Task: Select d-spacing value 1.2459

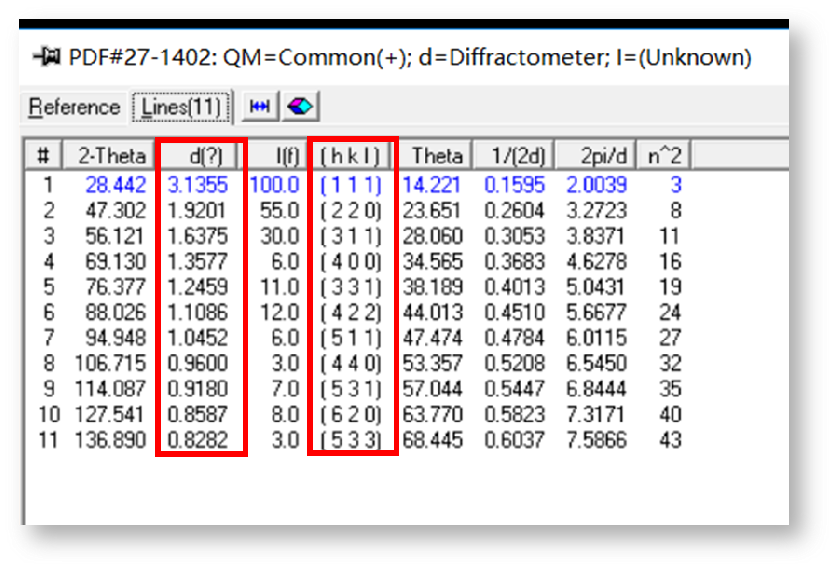Action: click(198, 287)
